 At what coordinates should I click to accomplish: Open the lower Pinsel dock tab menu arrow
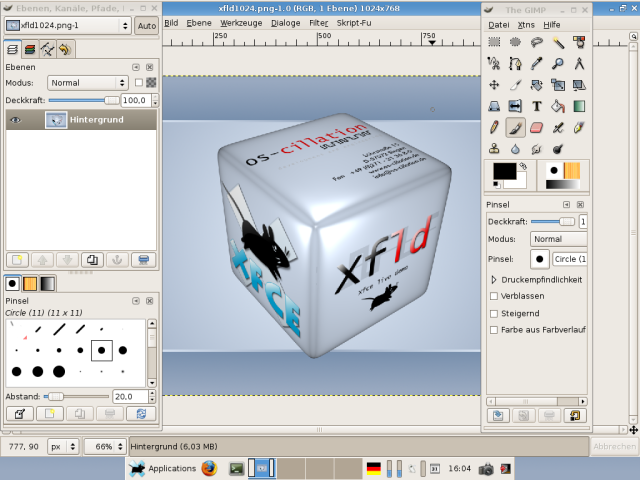coord(136,301)
